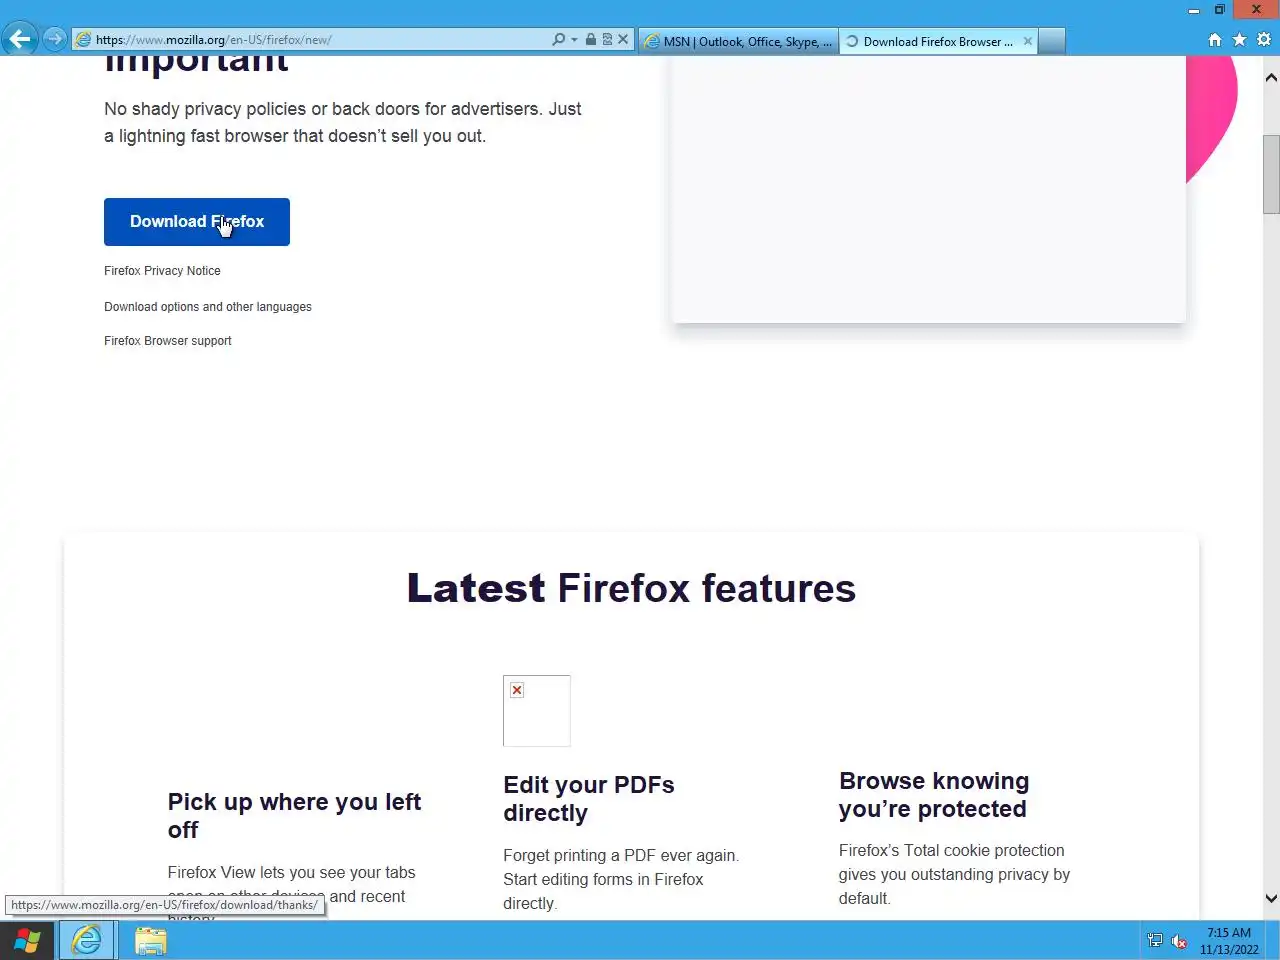Click the Forward arrow button in the browser
Screen dimensions: 1280x960
click(54, 39)
